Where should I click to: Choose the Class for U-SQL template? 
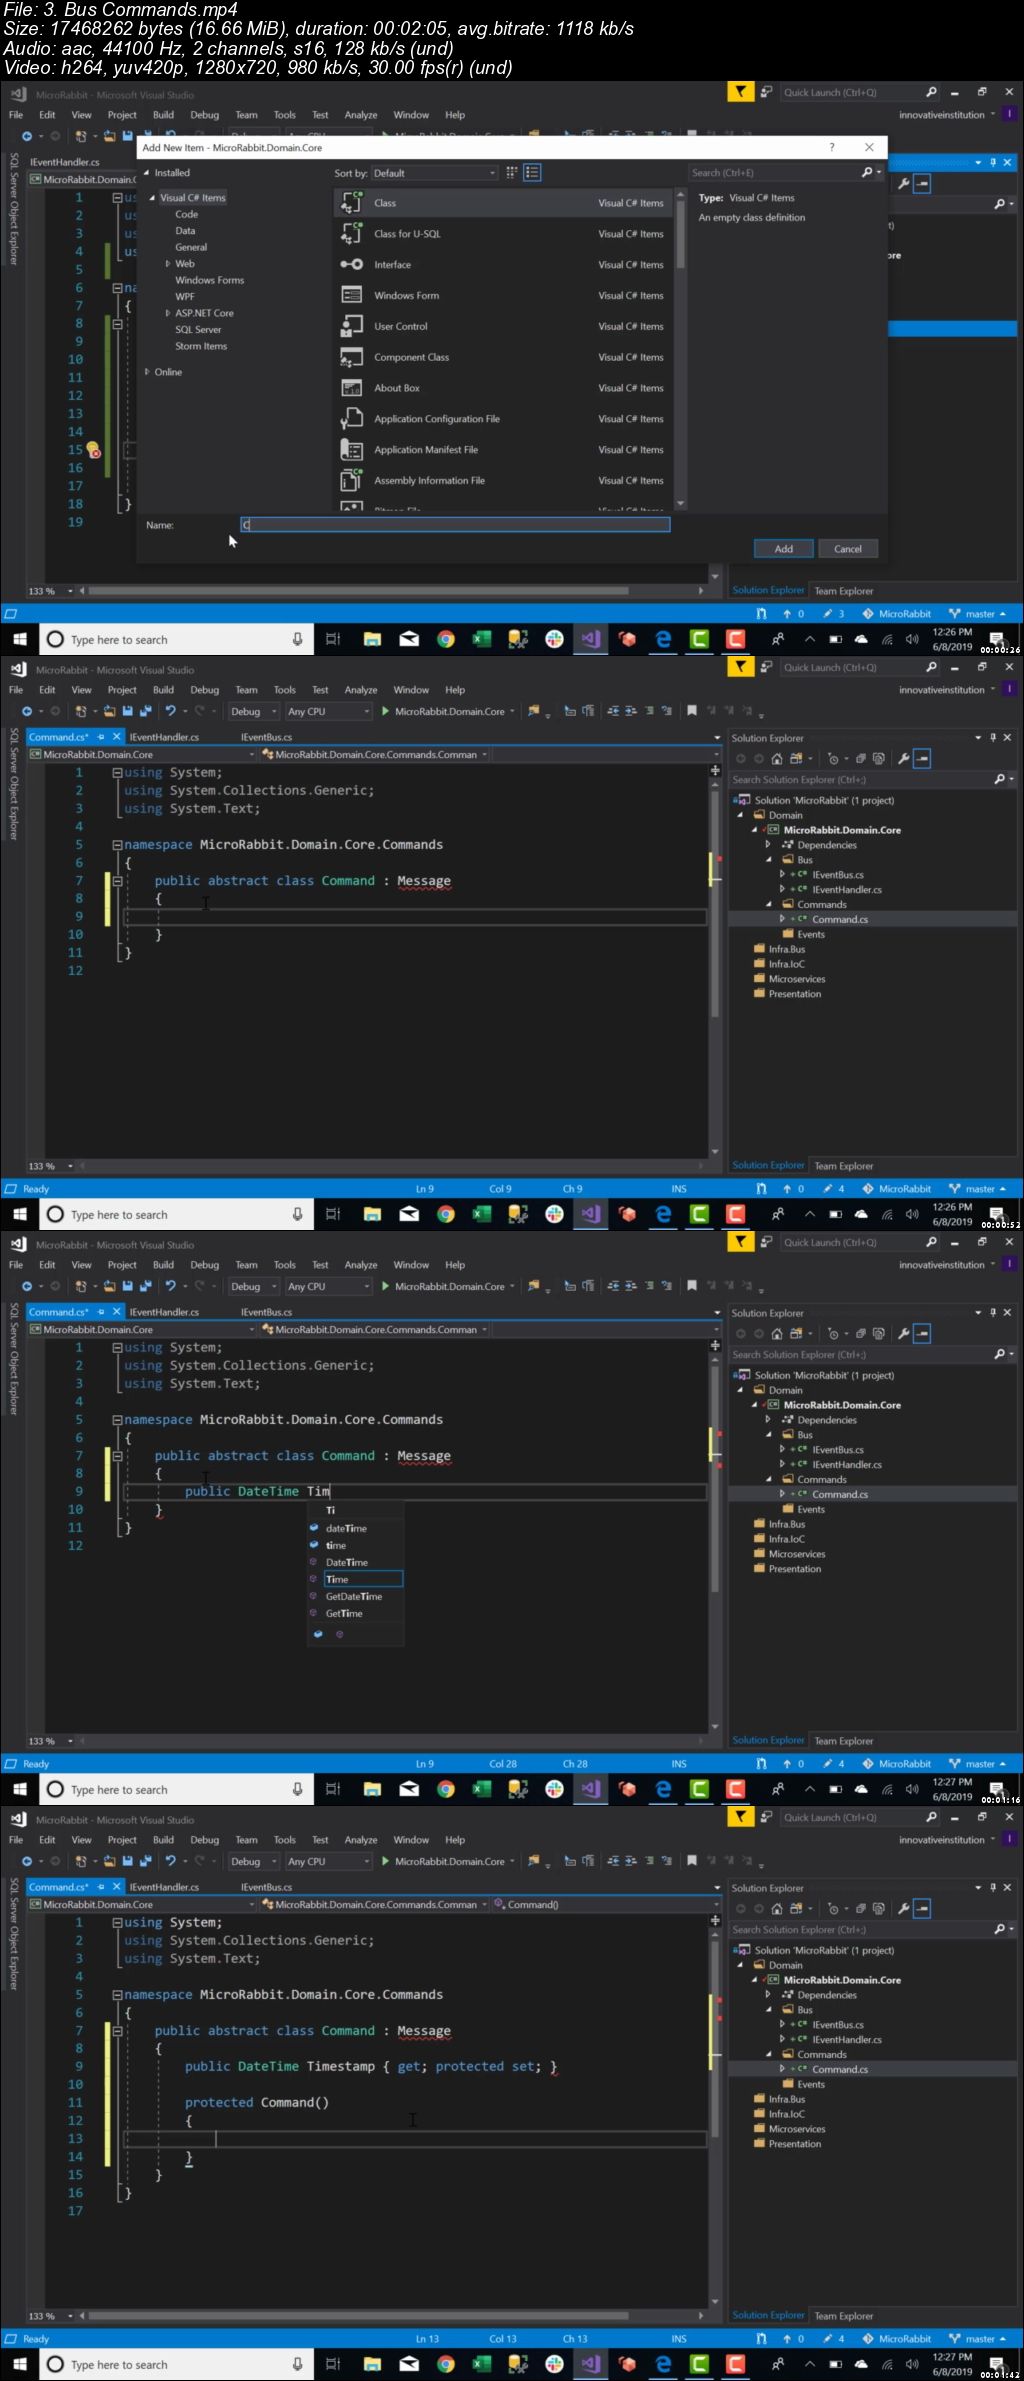coord(505,234)
